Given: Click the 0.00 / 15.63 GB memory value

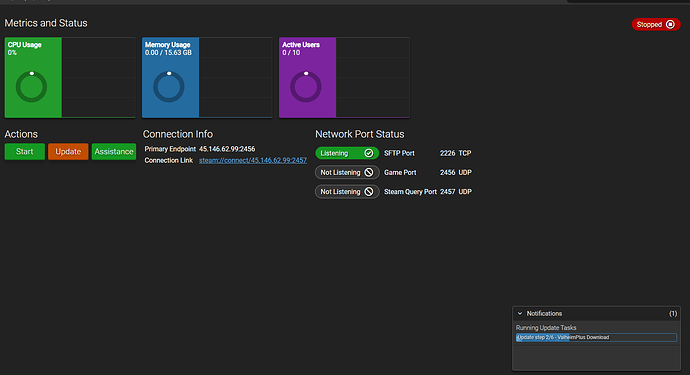Looking at the screenshot, I should (168, 52).
